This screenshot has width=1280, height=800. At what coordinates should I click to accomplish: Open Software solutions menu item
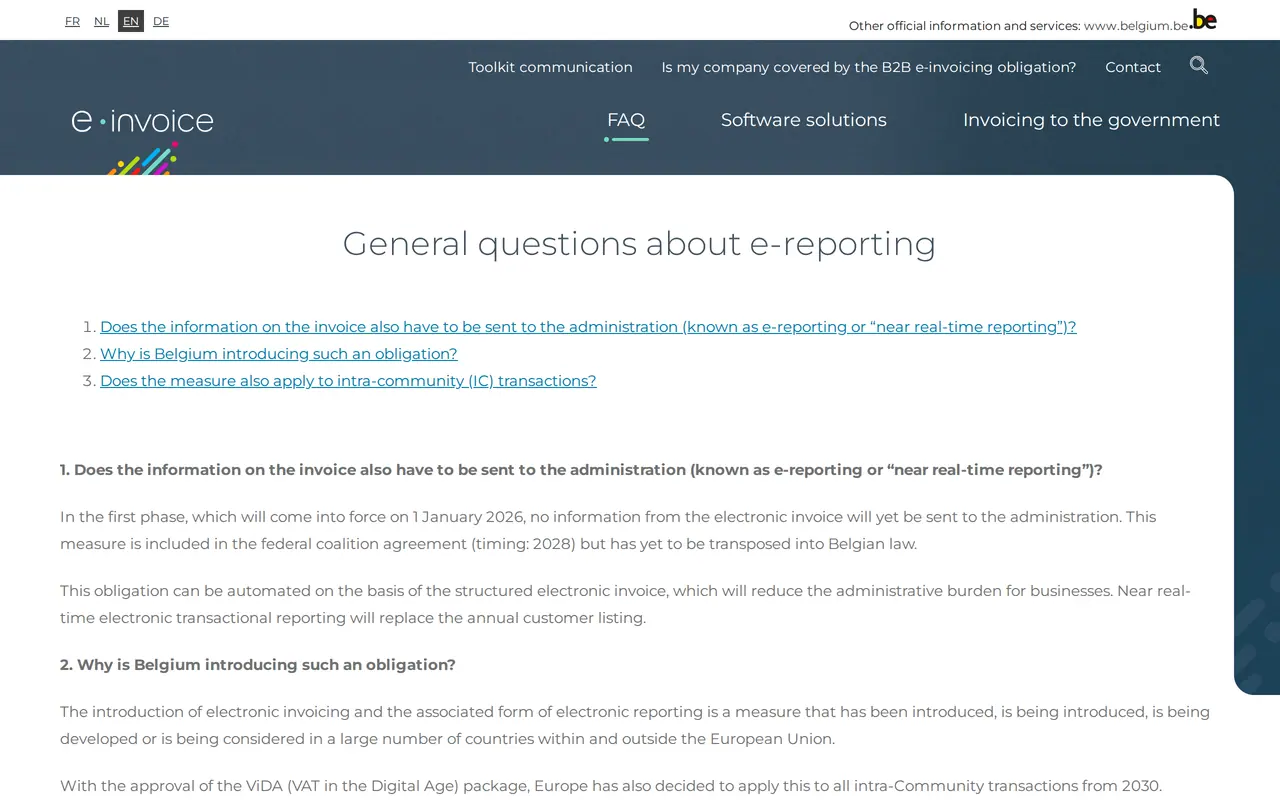pos(804,120)
